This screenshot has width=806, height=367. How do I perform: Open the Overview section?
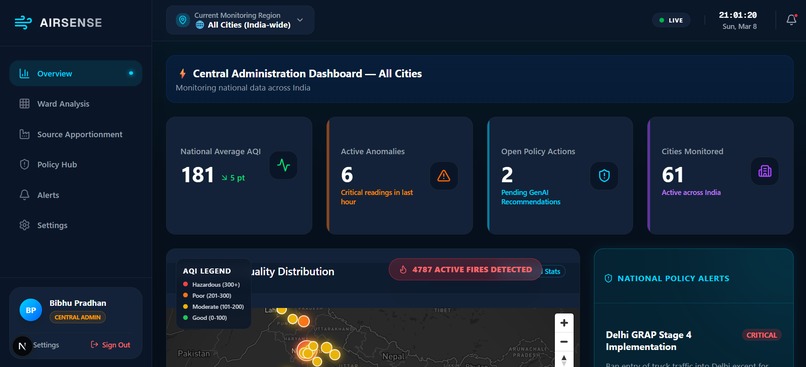click(x=76, y=74)
